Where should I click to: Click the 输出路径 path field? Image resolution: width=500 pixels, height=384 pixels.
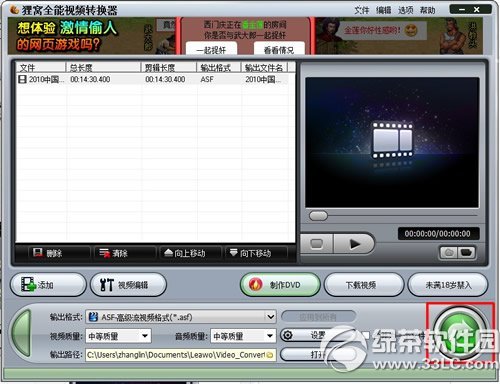coord(181,355)
